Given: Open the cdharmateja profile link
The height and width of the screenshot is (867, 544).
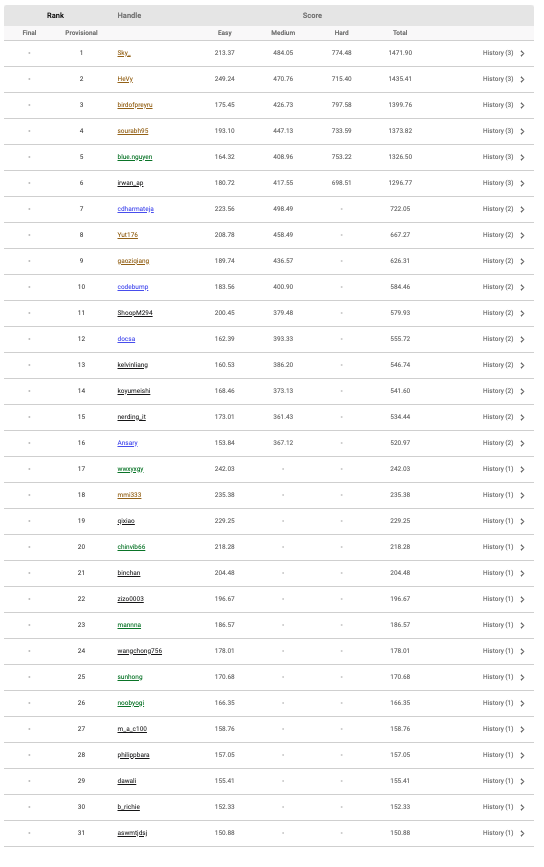Looking at the screenshot, I should (x=135, y=209).
